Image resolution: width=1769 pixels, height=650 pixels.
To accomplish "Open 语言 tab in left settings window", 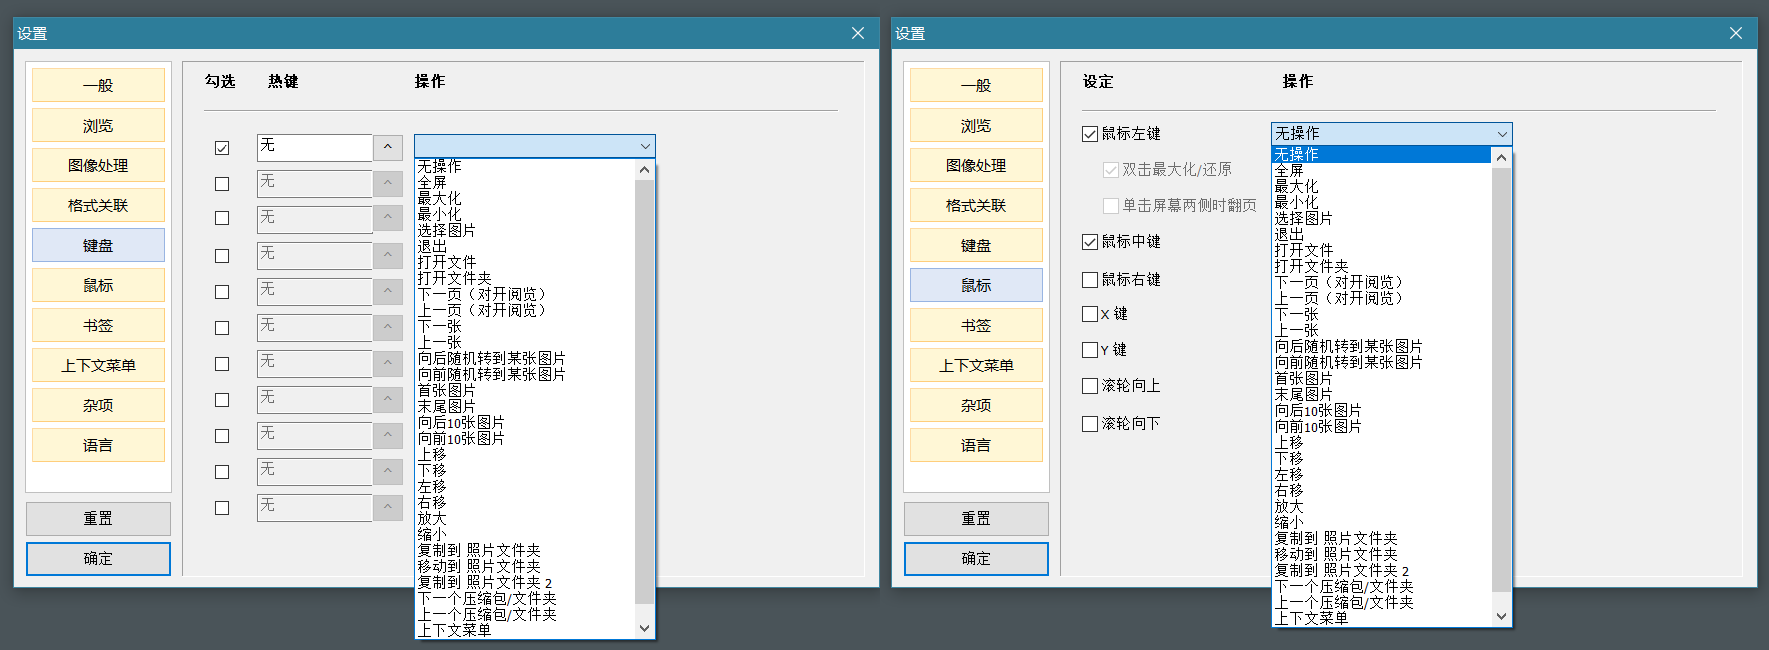I will point(98,445).
